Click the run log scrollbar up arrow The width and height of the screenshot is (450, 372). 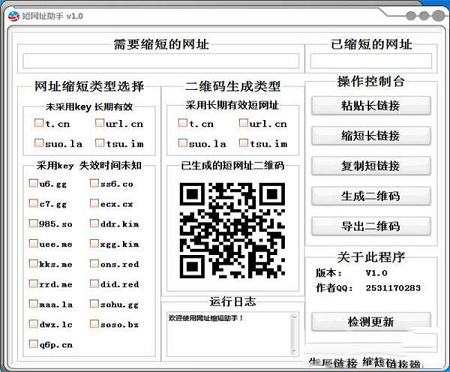(294, 317)
